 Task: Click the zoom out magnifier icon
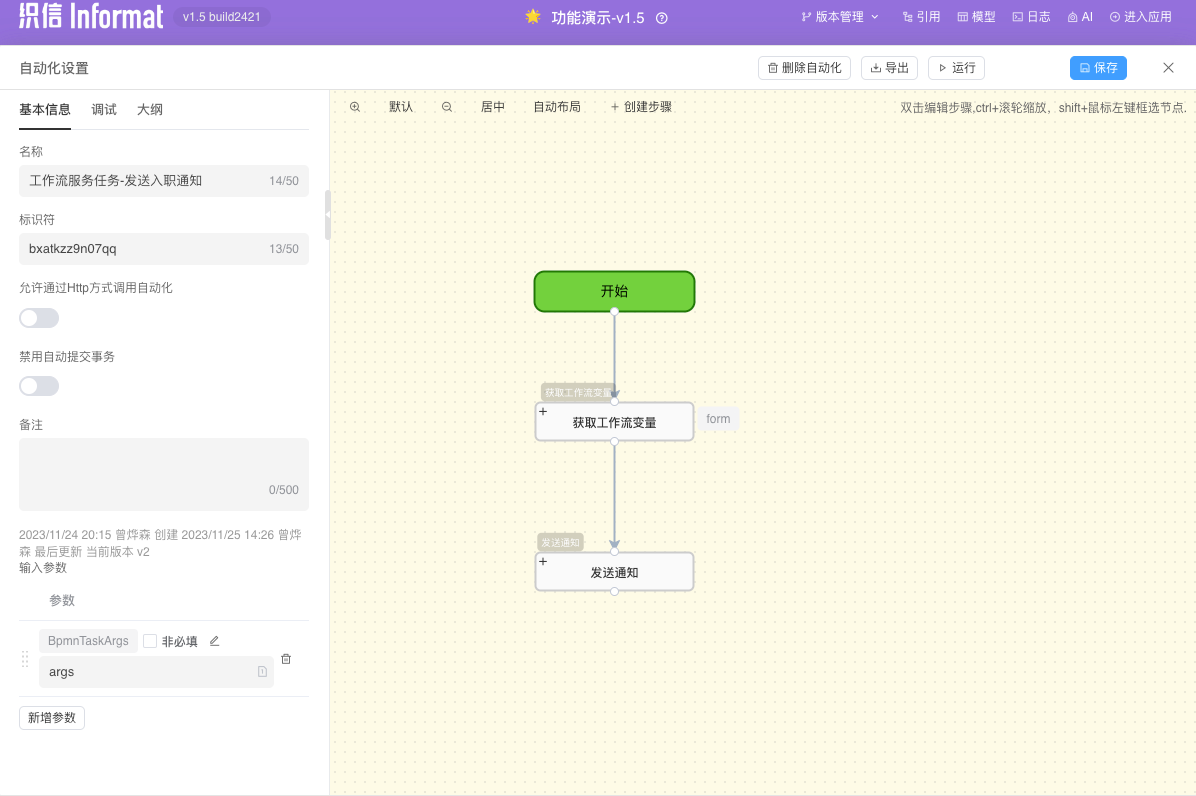(447, 107)
